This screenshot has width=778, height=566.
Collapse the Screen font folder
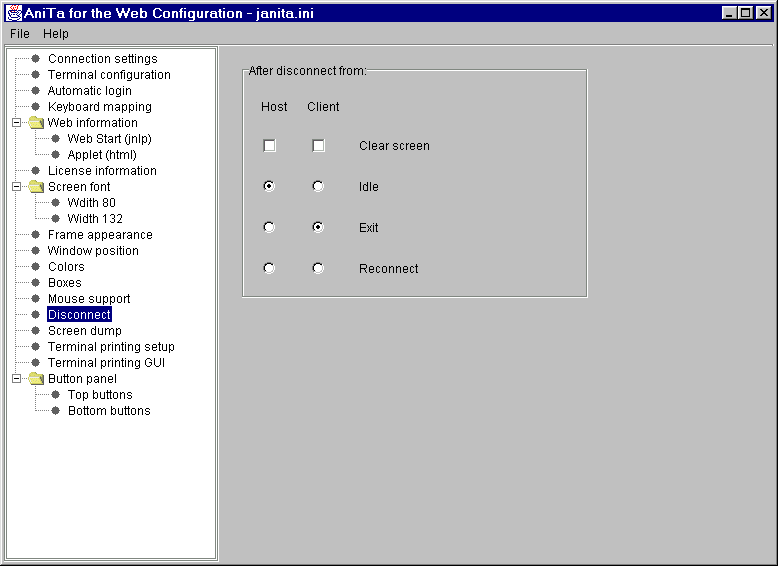(16, 187)
